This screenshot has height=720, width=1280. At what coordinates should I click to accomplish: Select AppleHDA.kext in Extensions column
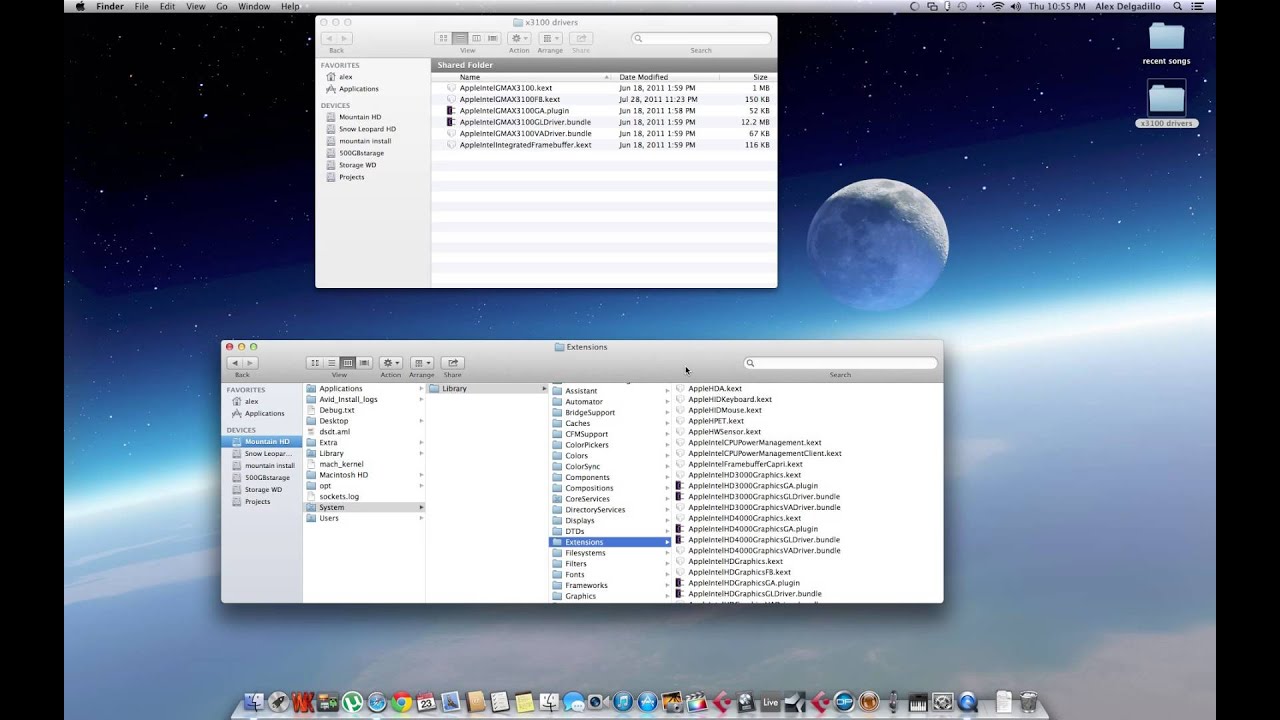tap(714, 388)
